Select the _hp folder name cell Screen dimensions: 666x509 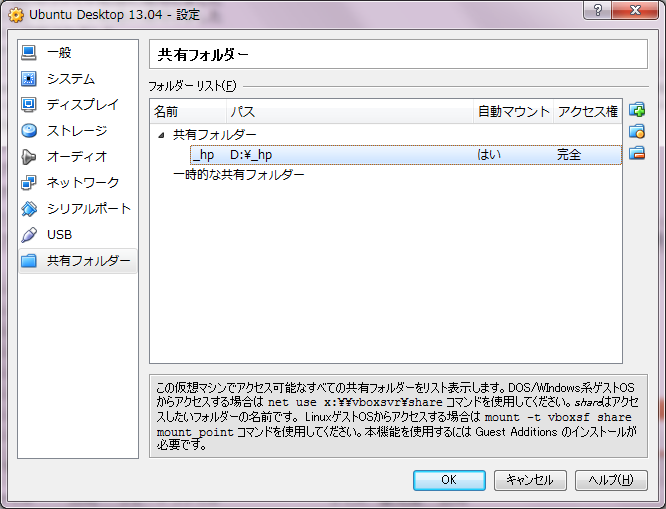coord(203,155)
